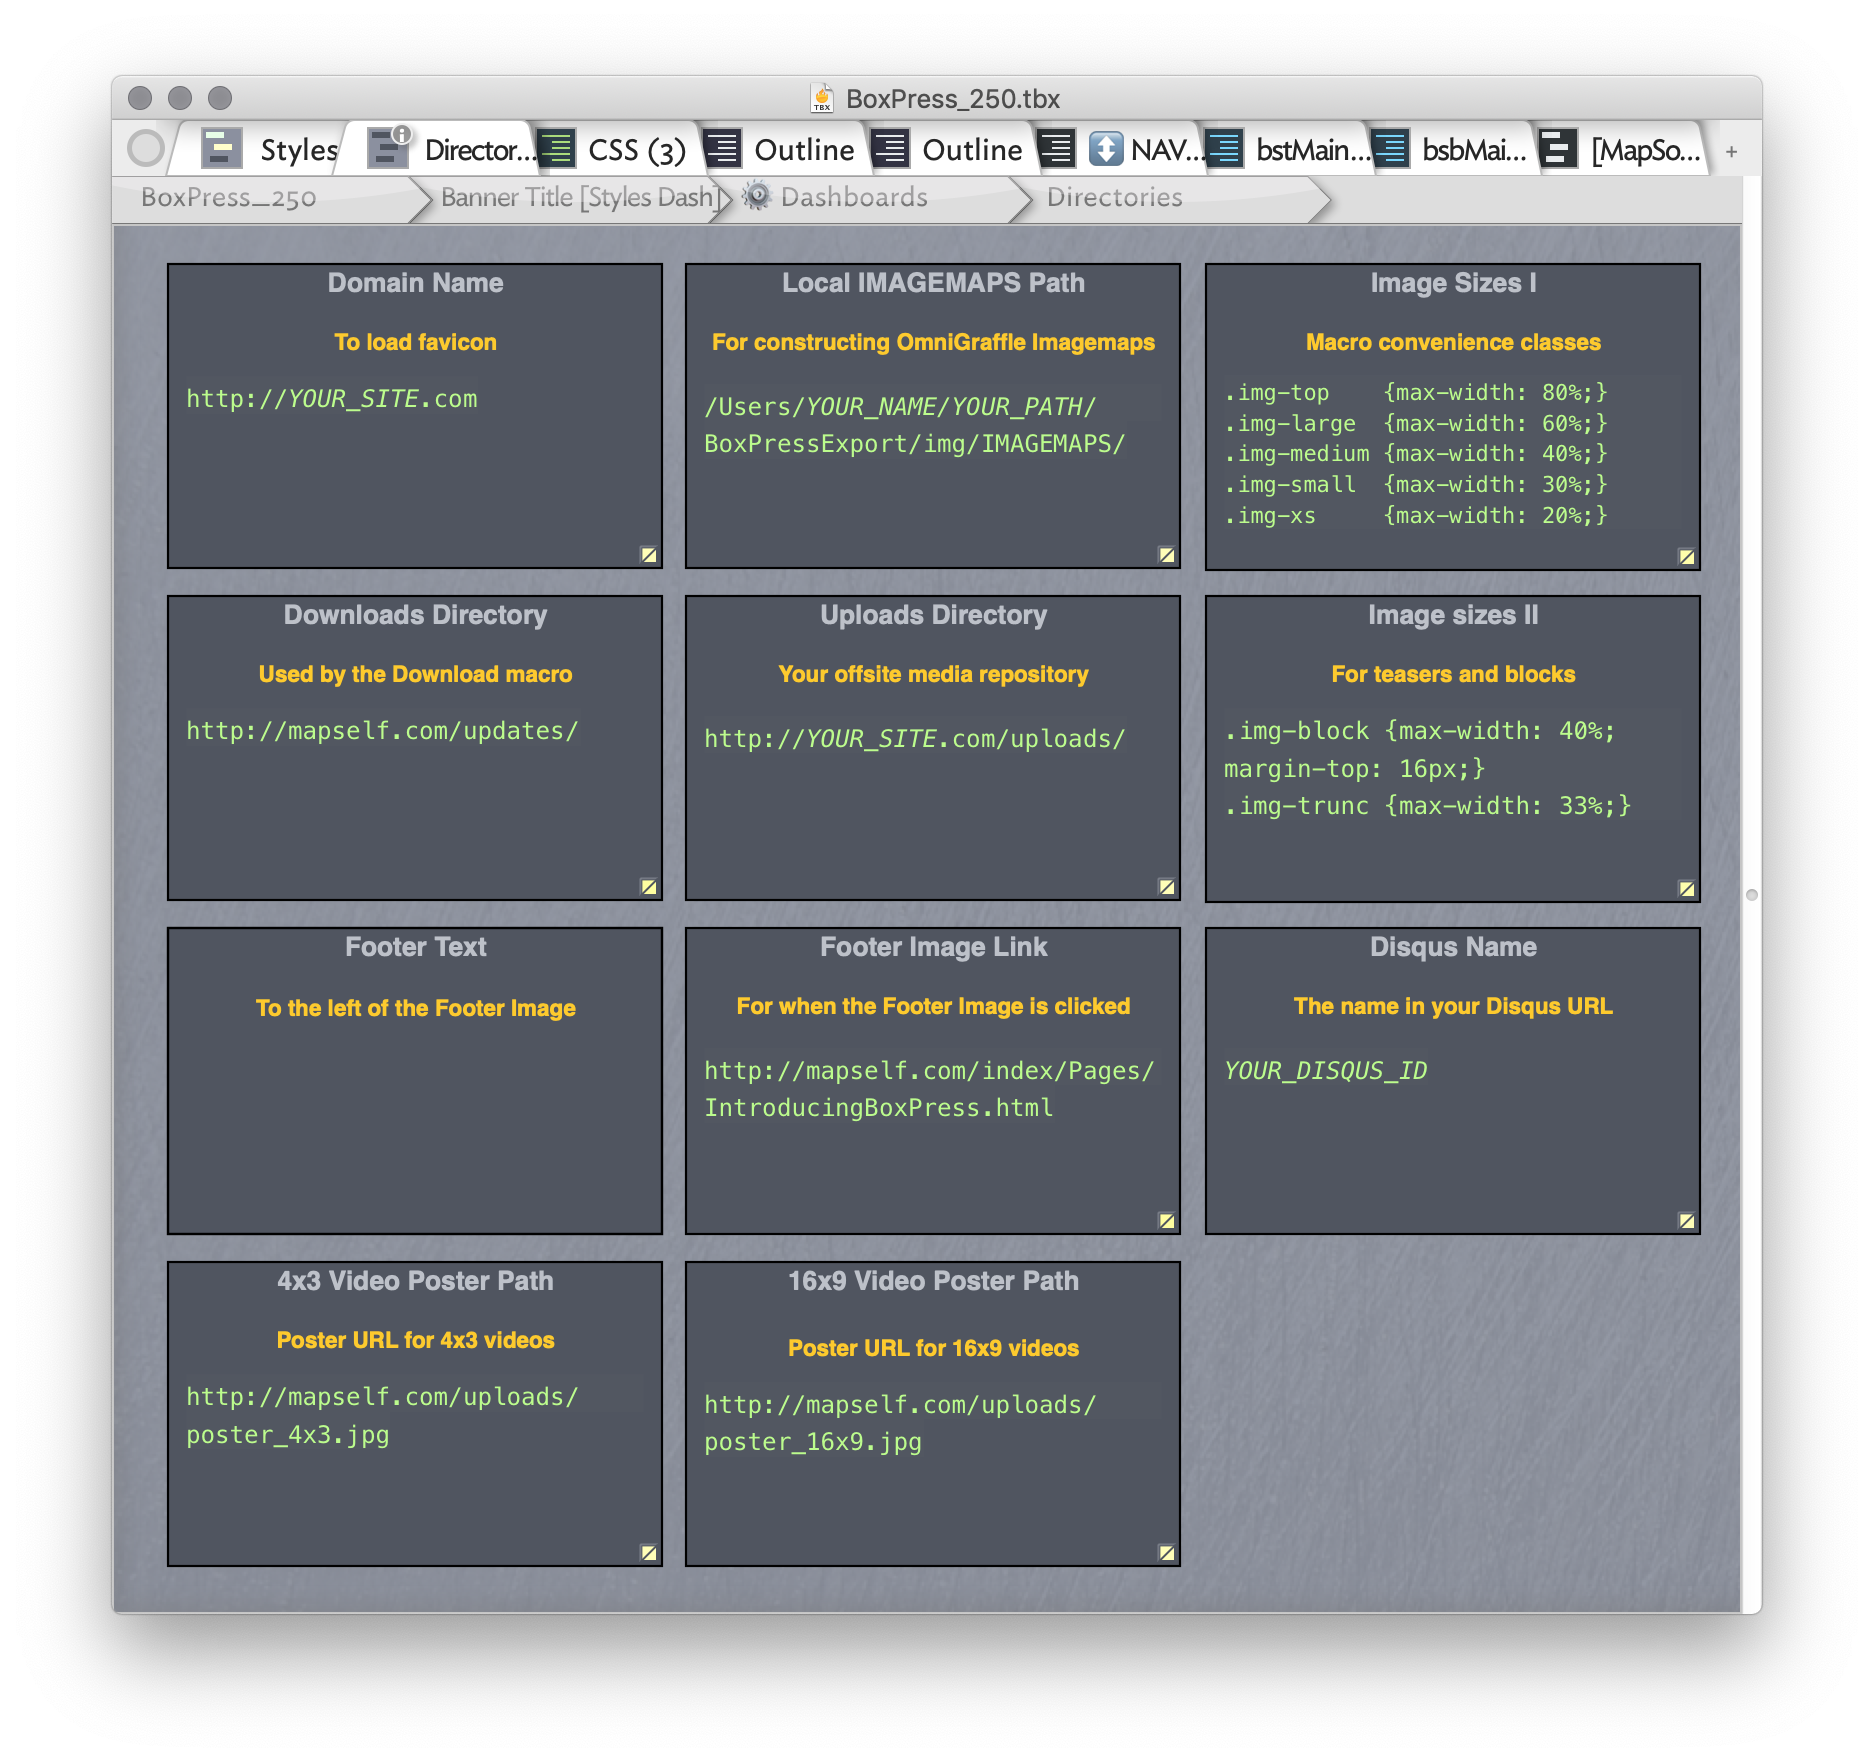Click the TBX document icon in the title bar
This screenshot has width=1874, height=1762.
(x=822, y=98)
